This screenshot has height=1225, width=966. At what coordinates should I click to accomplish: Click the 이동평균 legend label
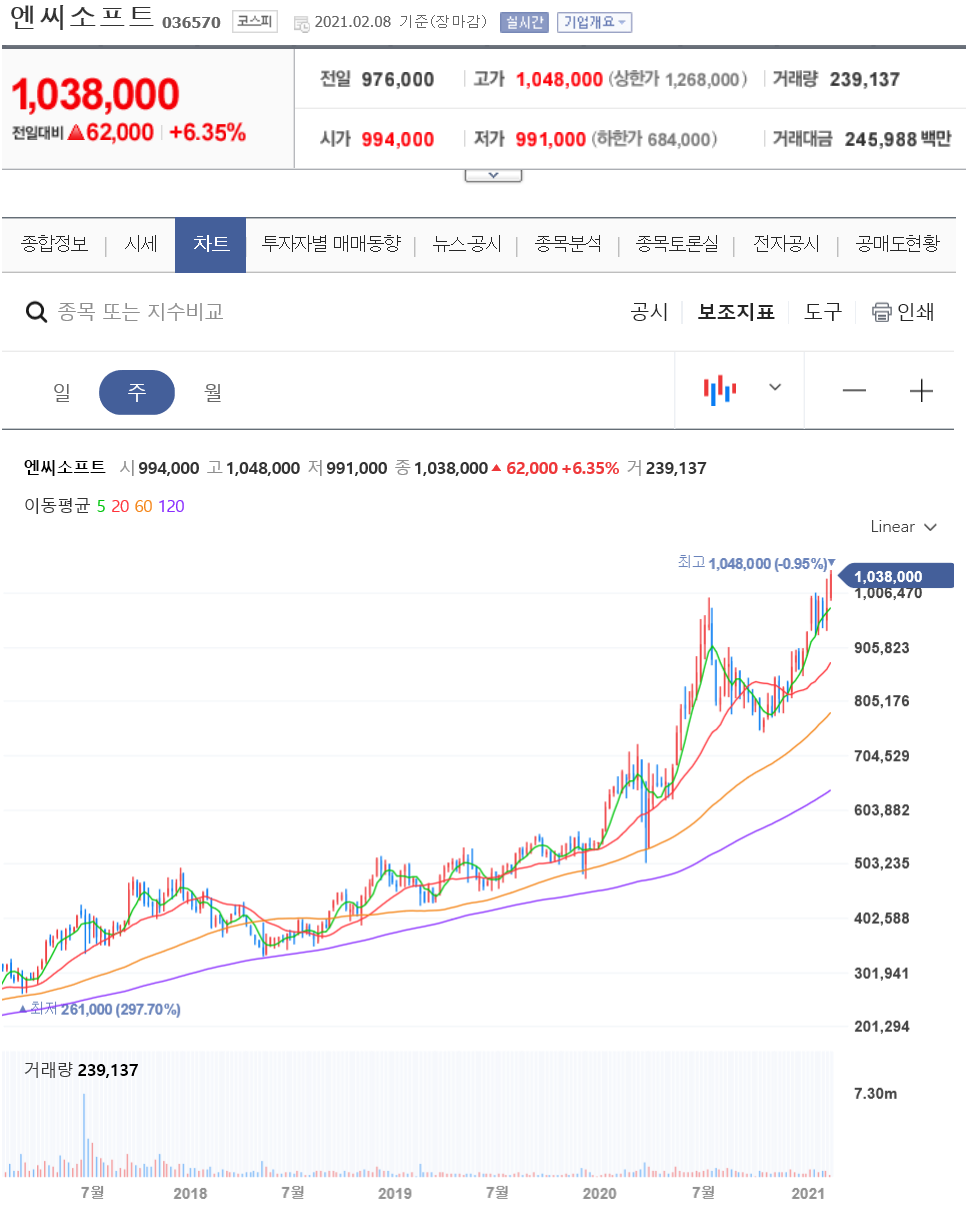pos(57,506)
